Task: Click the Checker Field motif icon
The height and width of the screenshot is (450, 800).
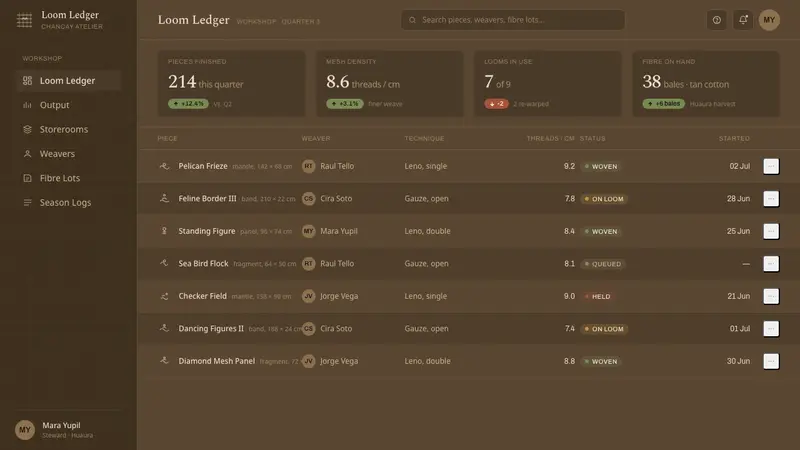Action: click(164, 296)
